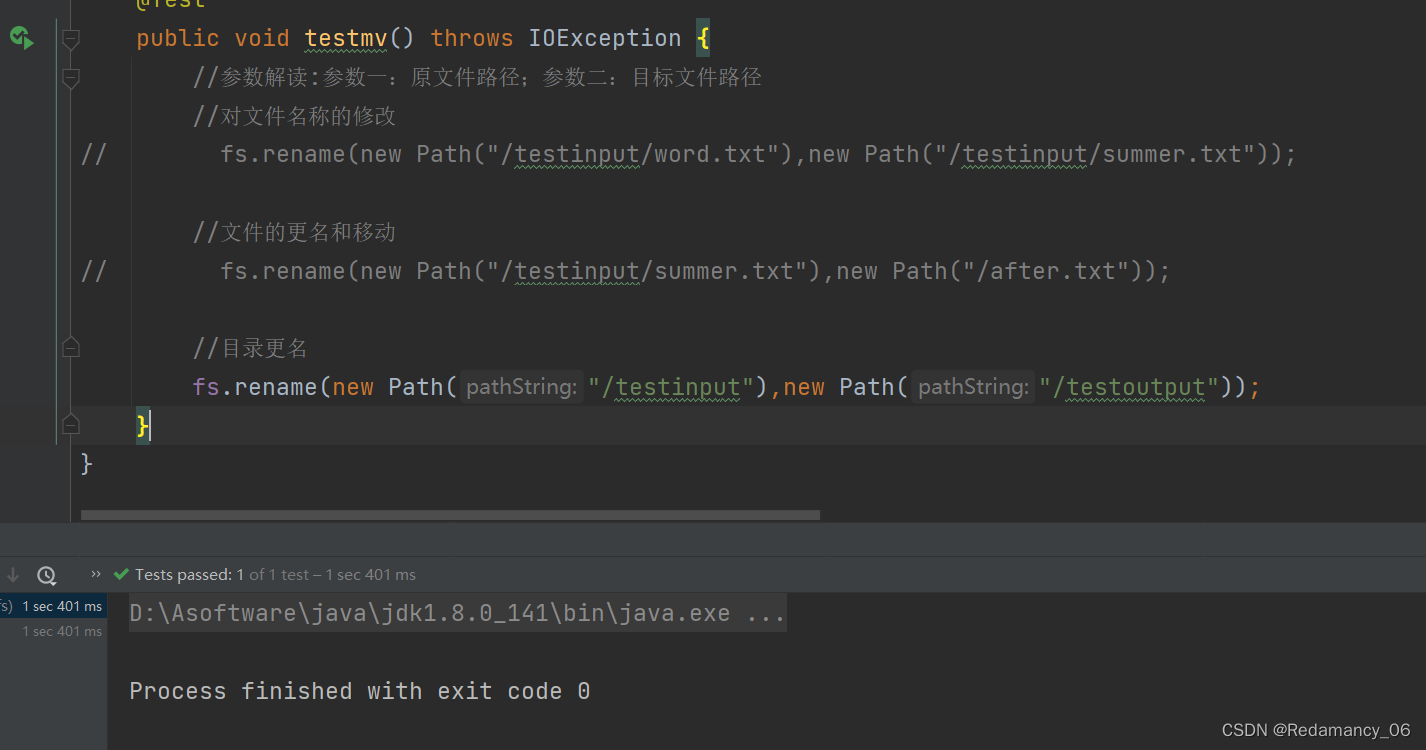Fold the 目录更名 comment line
This screenshot has height=750, width=1426.
point(70,347)
